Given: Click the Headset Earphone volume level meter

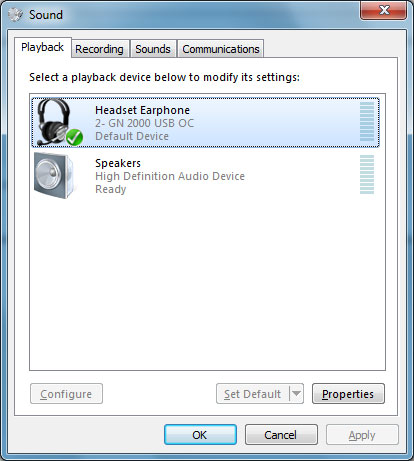Looking at the screenshot, I should (367, 122).
